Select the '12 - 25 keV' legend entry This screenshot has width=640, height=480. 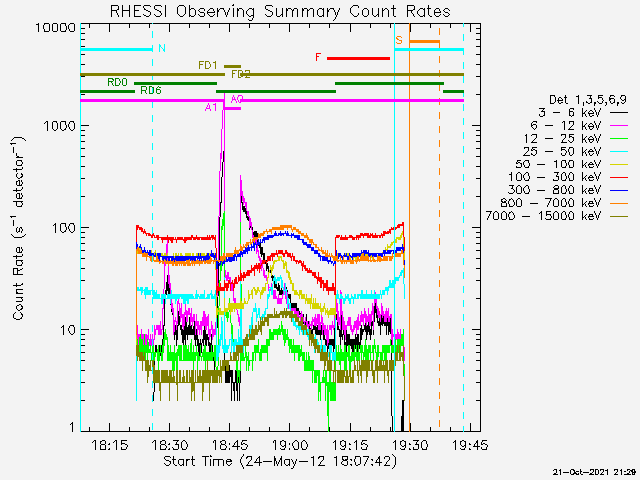pyautogui.click(x=575, y=138)
